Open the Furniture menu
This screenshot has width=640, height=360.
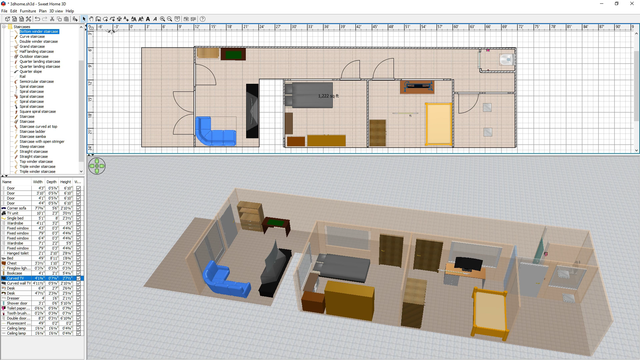pos(28,11)
